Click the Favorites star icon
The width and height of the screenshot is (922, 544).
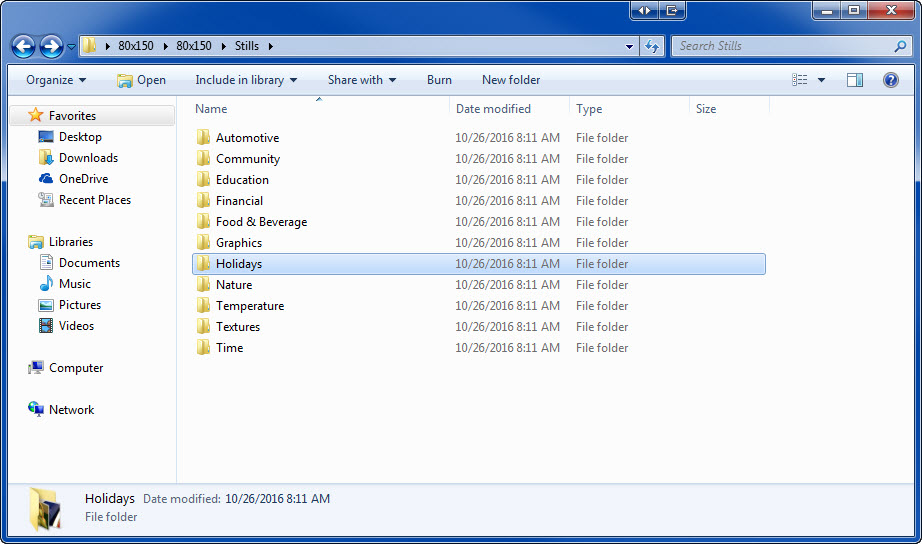pyautogui.click(x=36, y=115)
